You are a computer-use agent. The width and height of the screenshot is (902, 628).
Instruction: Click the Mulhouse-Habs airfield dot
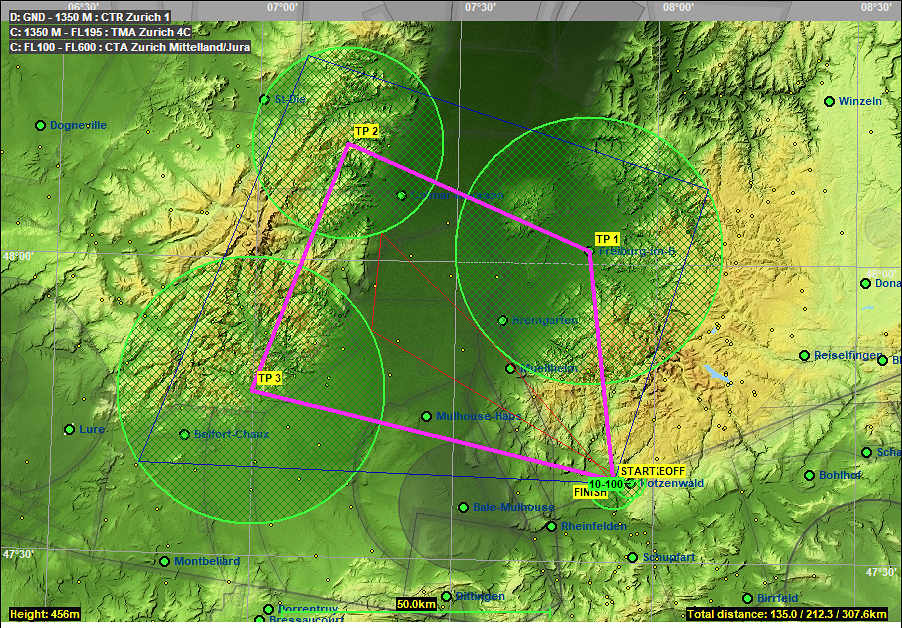point(427,416)
